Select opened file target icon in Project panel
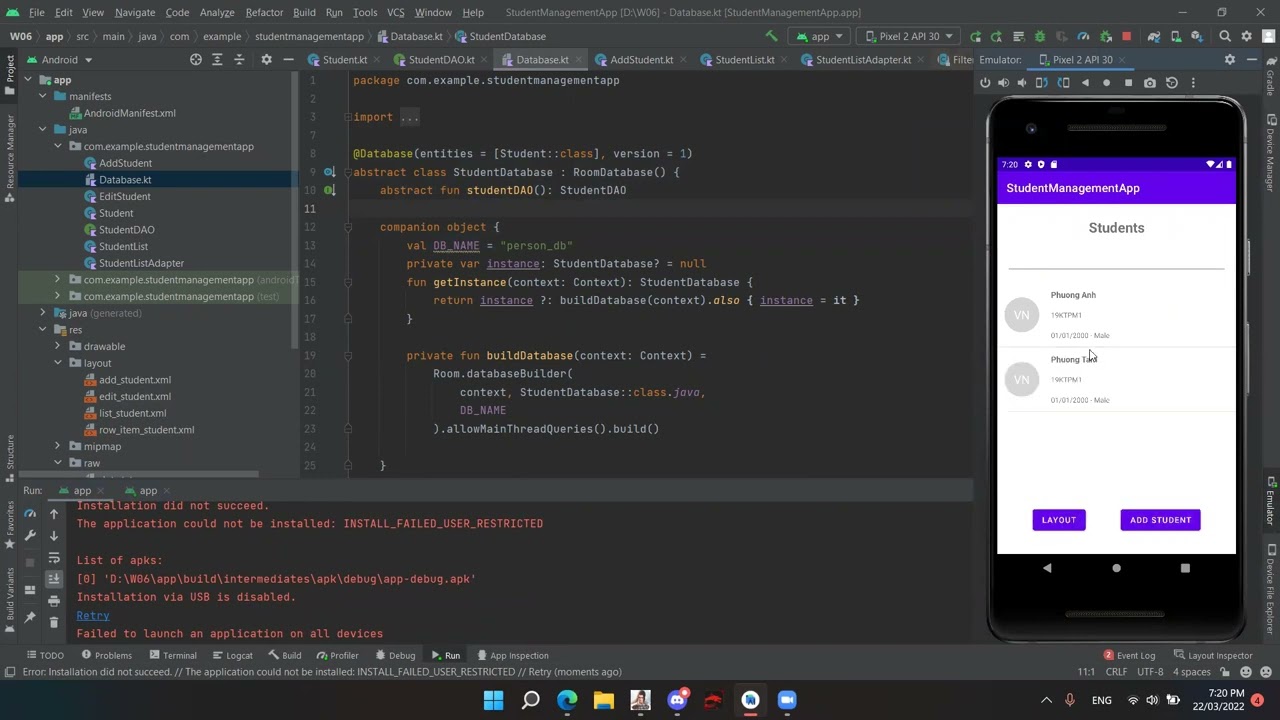Screen dimensions: 1280x720 click(196, 60)
